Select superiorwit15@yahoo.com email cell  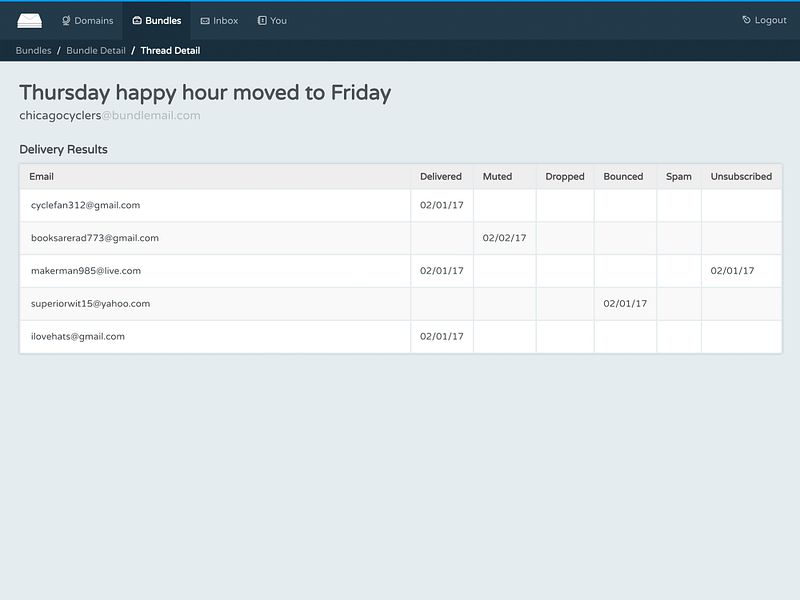pos(215,304)
